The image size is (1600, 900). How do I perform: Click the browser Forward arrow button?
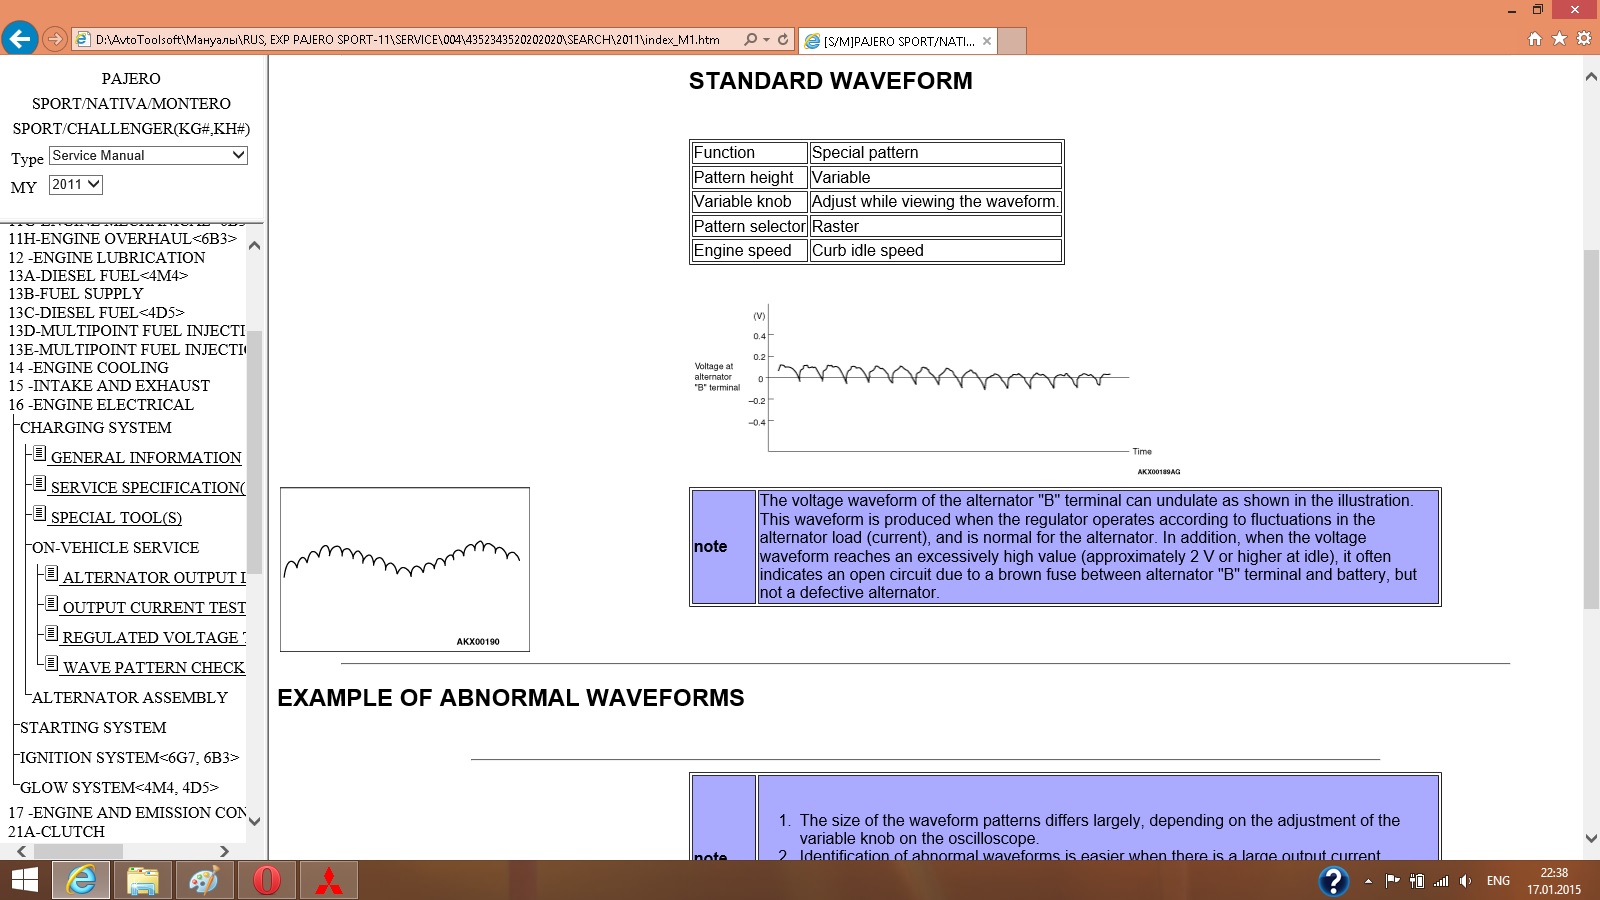(55, 39)
